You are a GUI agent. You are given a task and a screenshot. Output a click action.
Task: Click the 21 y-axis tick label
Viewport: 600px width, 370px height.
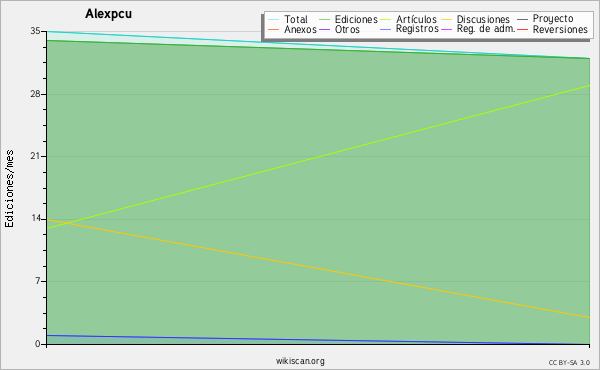click(36, 156)
